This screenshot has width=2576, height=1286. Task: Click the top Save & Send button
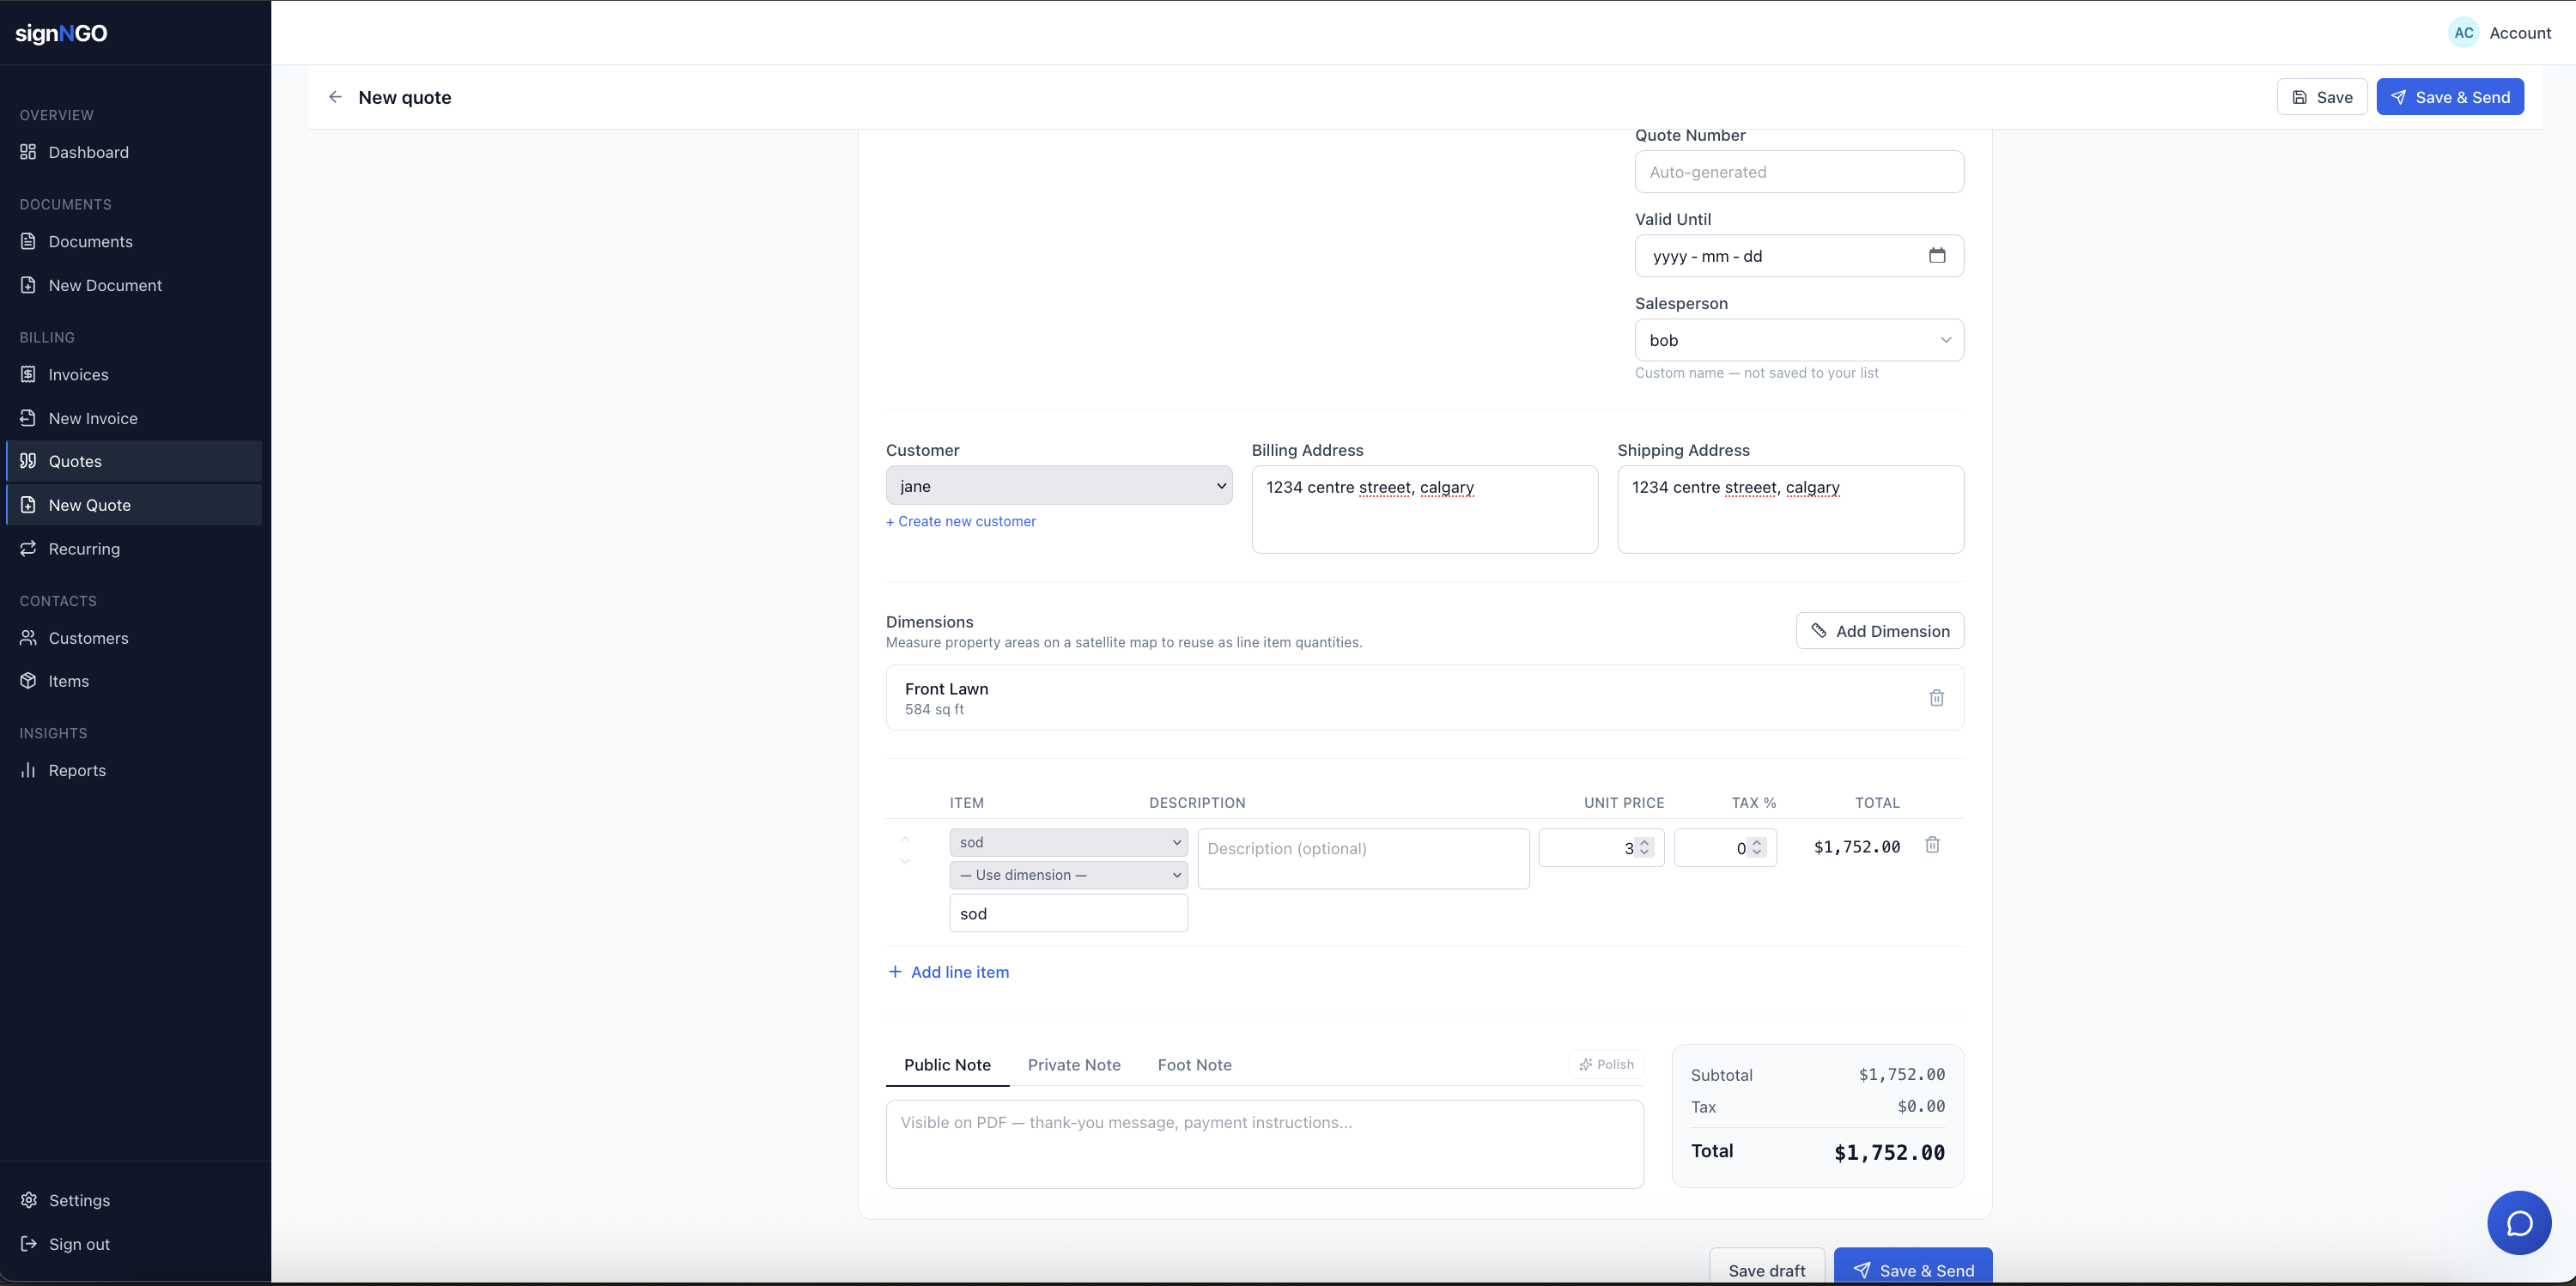(x=2450, y=97)
